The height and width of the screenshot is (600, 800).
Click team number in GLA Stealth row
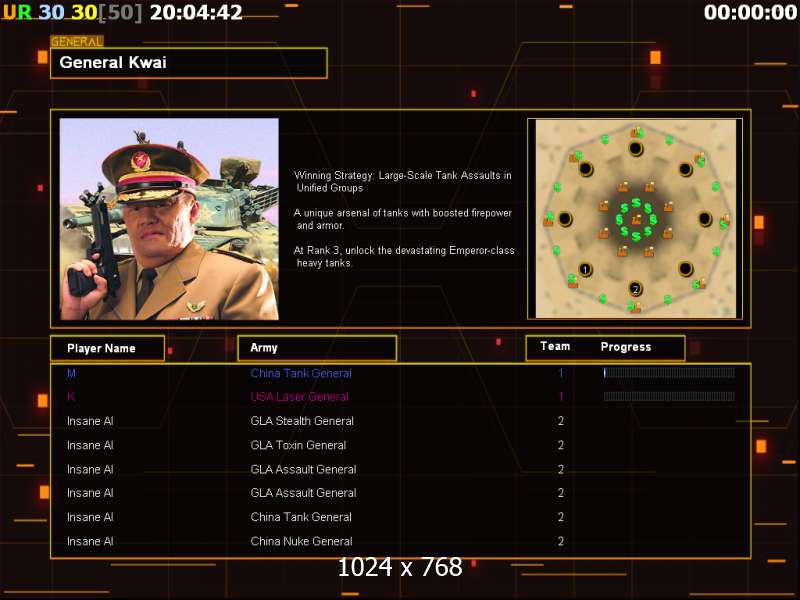[561, 421]
